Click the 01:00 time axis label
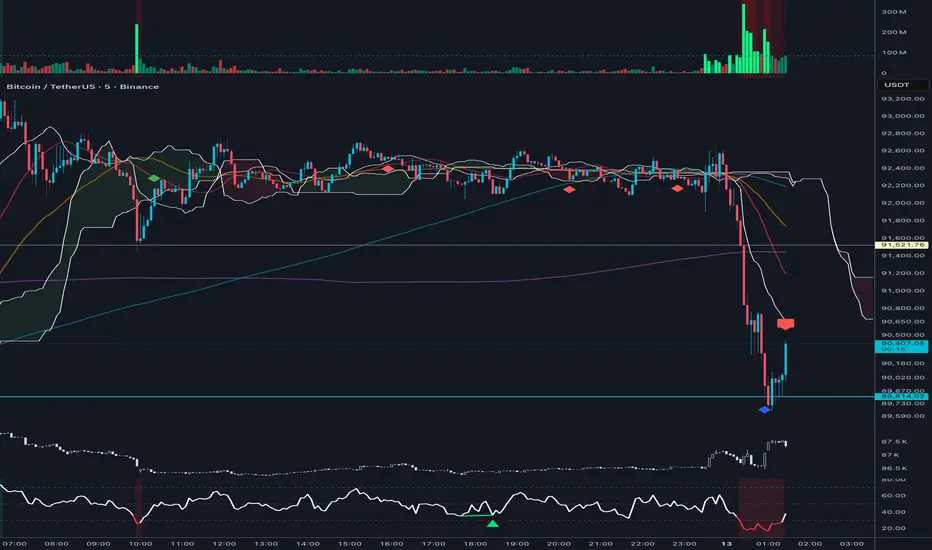This screenshot has height=550, width=932. point(768,543)
